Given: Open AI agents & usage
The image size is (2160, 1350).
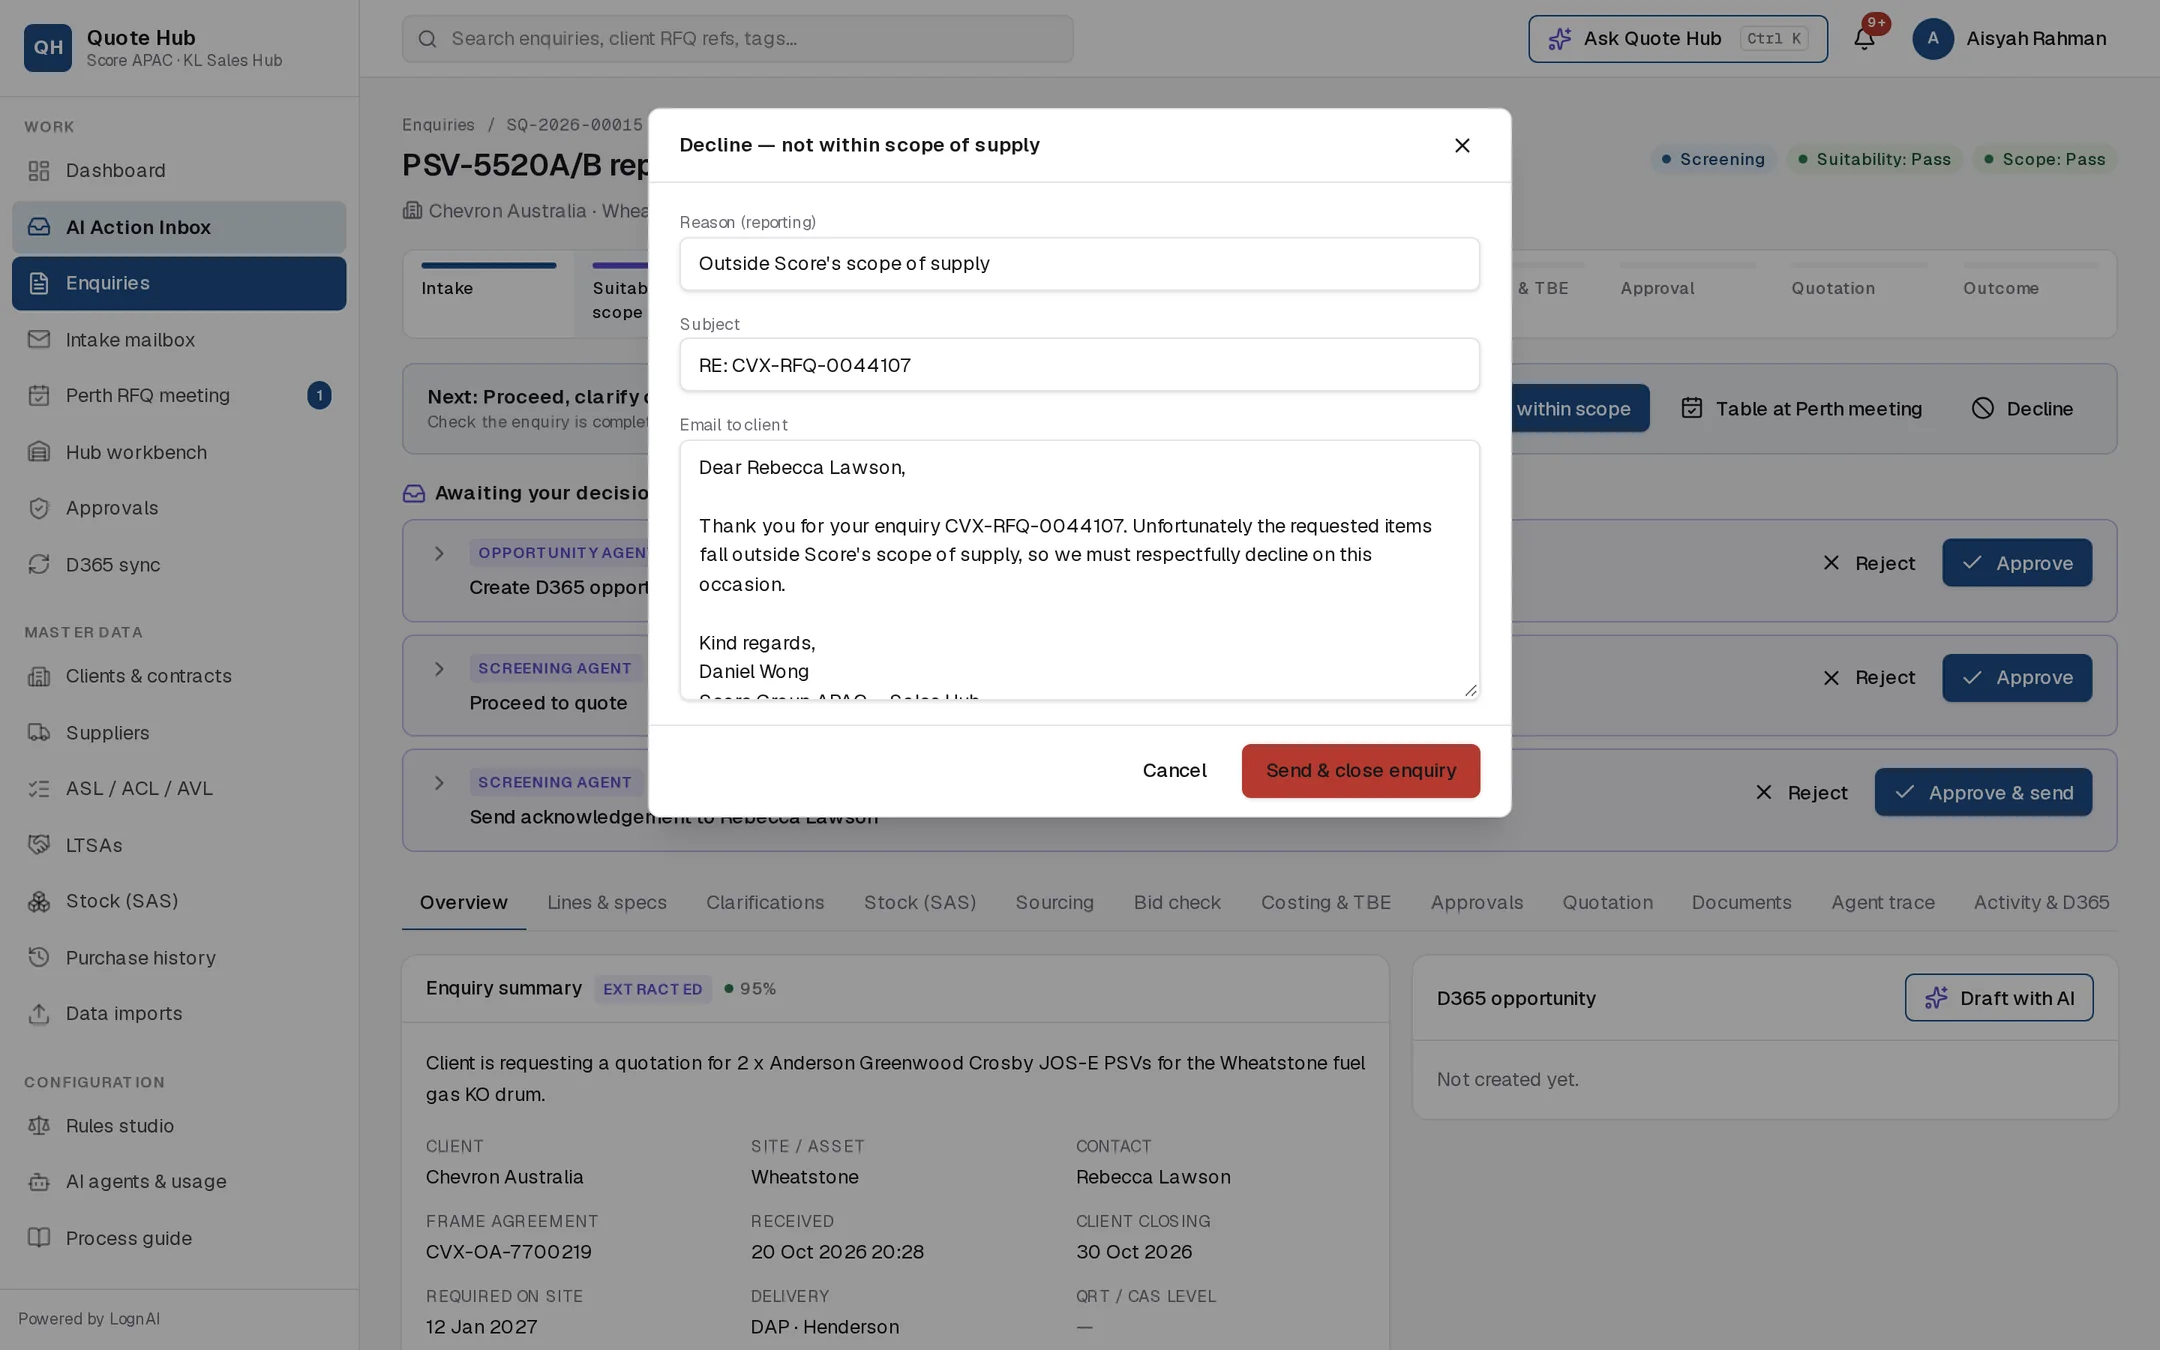Looking at the screenshot, I should click(x=179, y=1182).
